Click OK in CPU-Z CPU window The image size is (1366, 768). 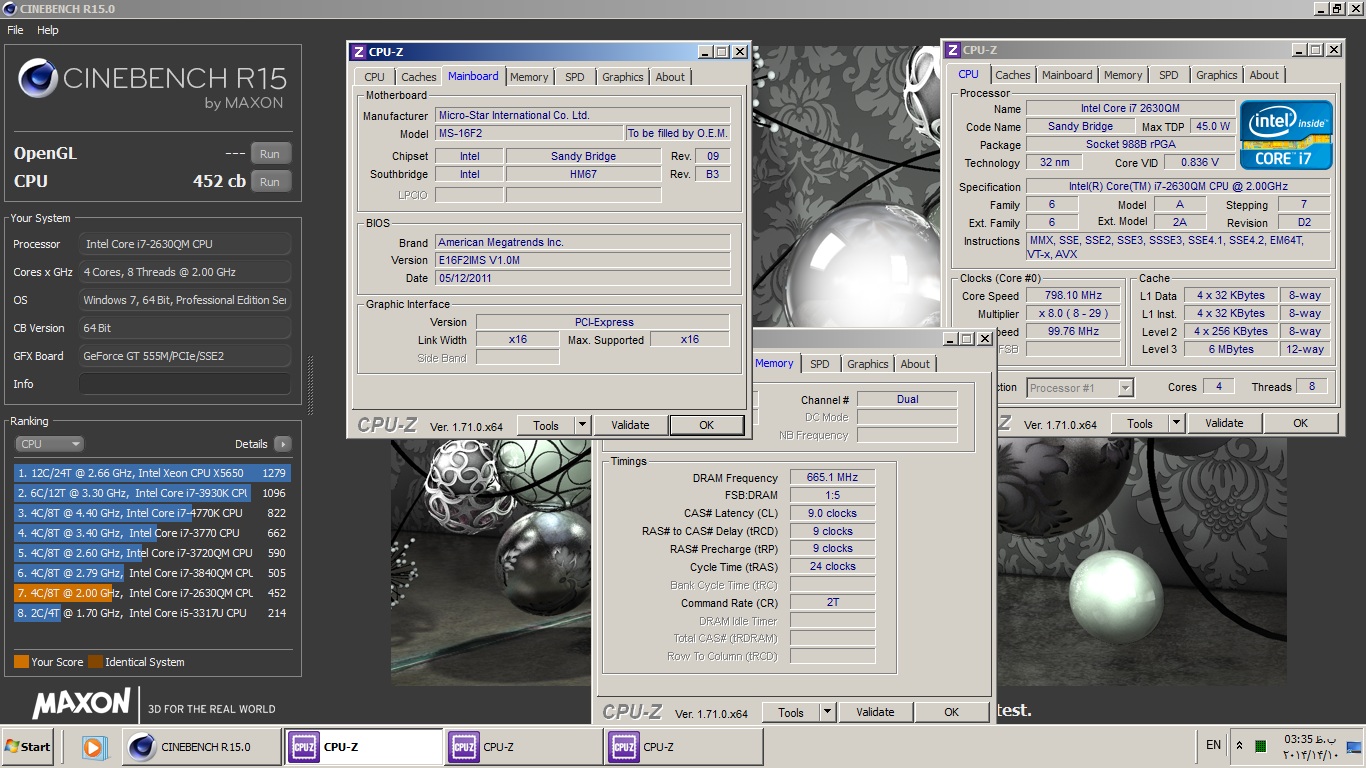(x=1300, y=423)
